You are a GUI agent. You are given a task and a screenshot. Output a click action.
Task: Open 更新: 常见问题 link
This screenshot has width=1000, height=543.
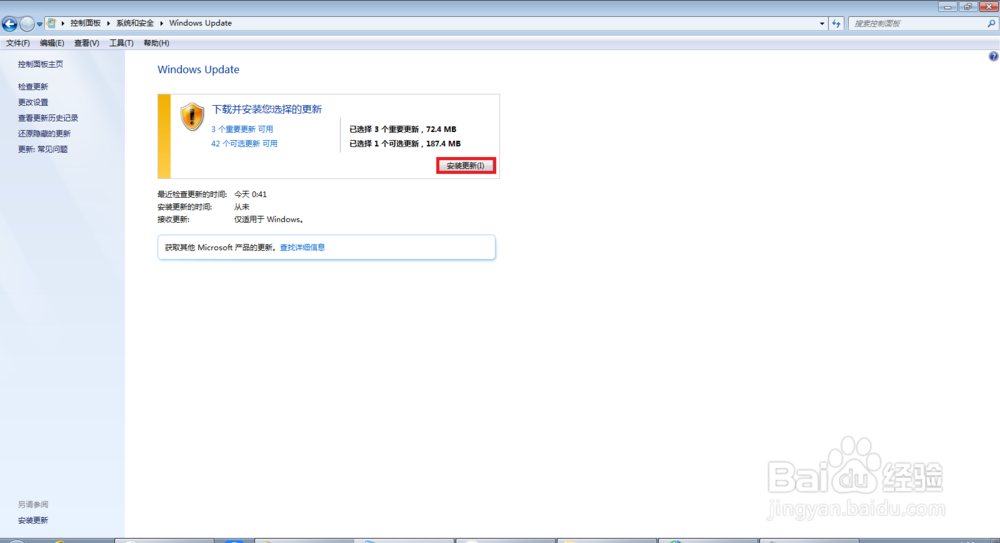tap(43, 149)
